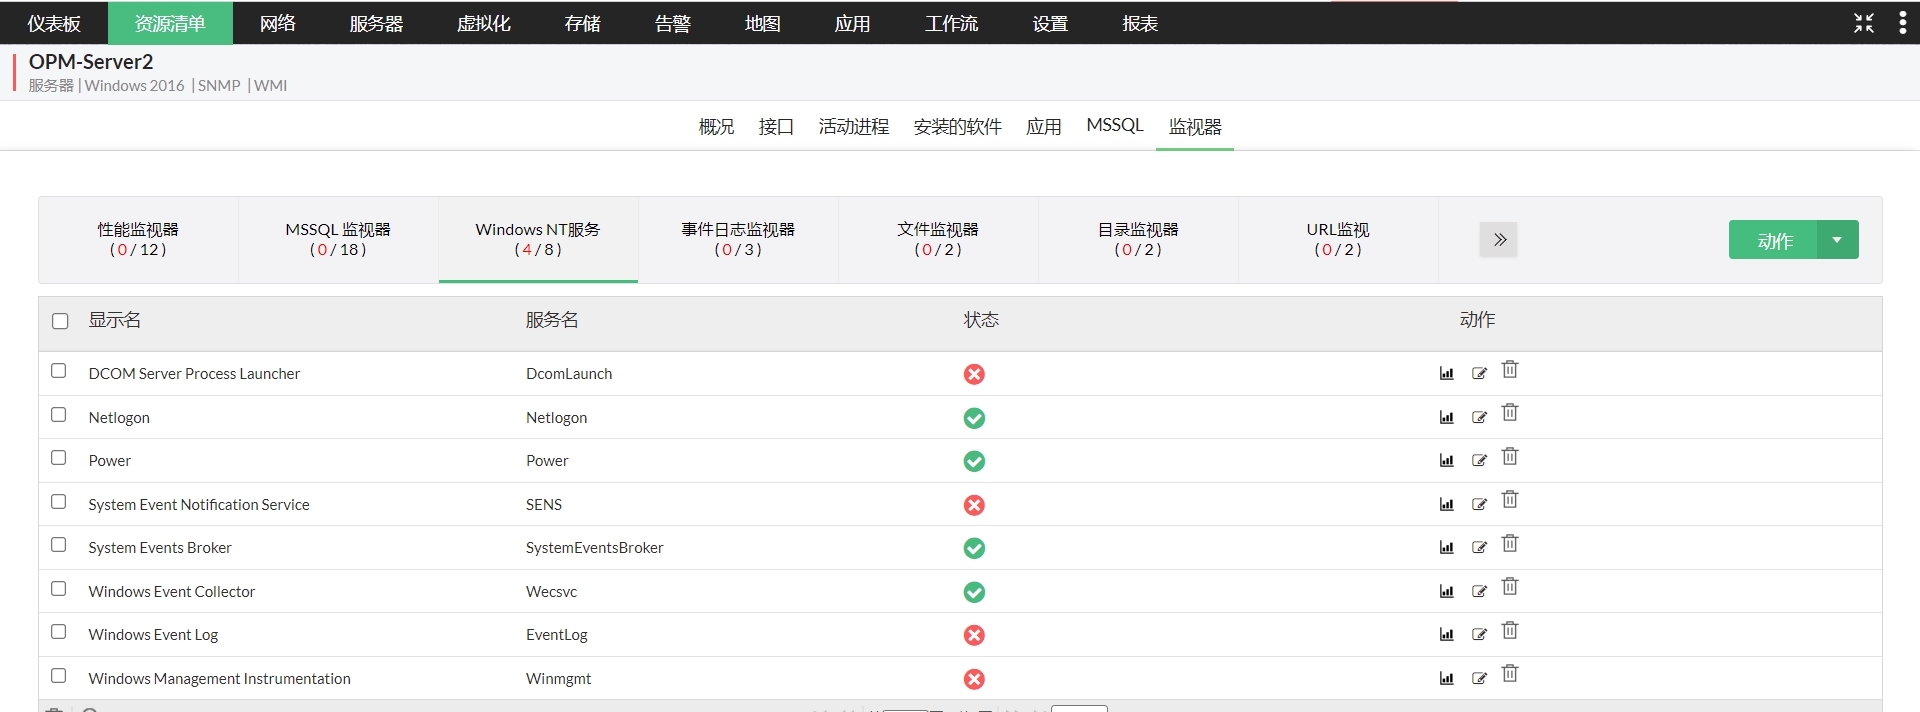The height and width of the screenshot is (712, 1920).
Task: Check the Windows Event Log row
Action: click(59, 632)
